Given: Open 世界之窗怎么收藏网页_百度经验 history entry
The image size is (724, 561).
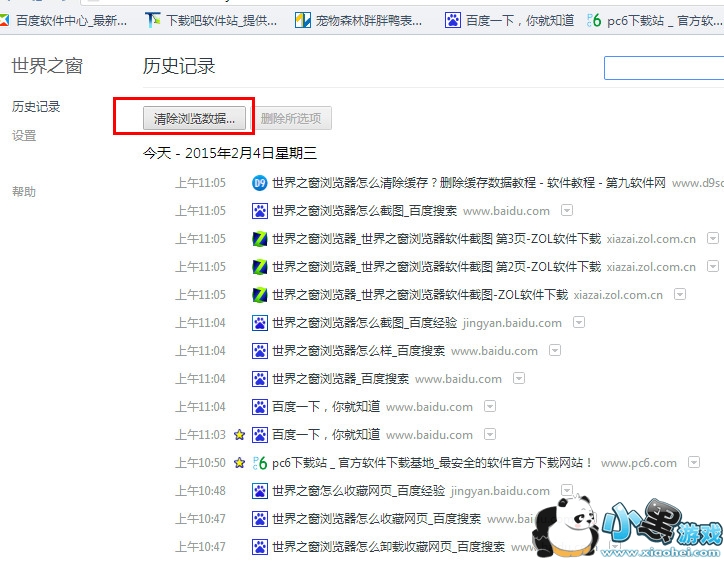Looking at the screenshot, I should point(358,491).
